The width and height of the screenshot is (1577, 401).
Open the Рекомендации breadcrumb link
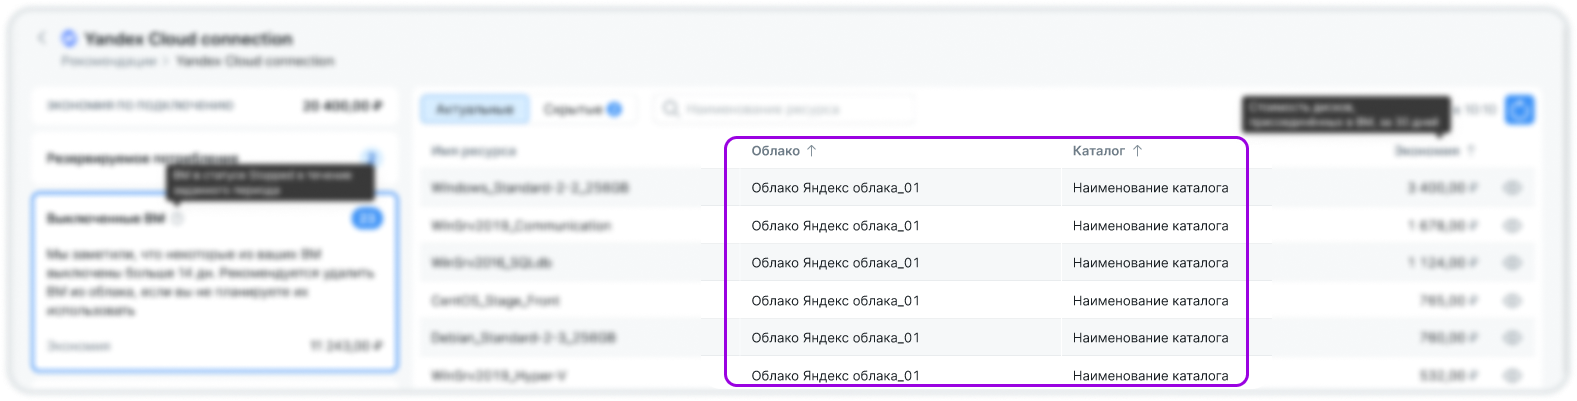coord(108,61)
